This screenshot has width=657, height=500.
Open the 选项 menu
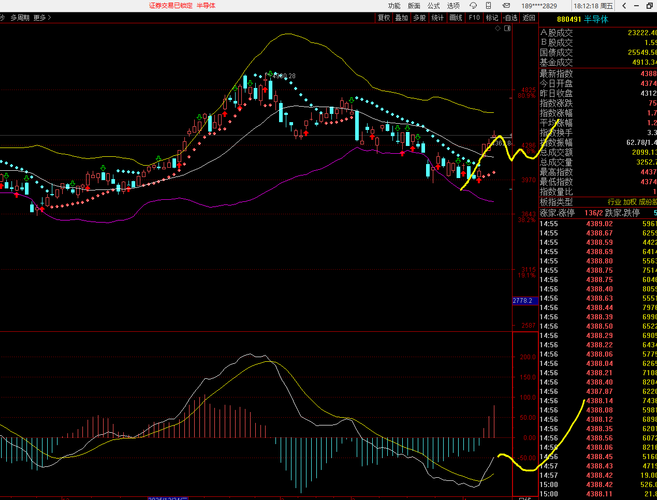click(x=453, y=5)
